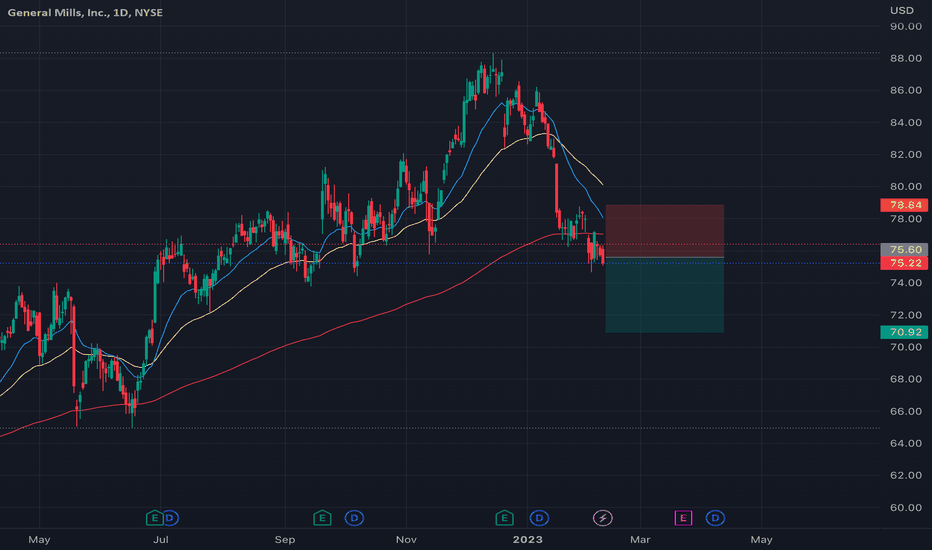Click the green earnings E icon before 2023

tap(504, 518)
